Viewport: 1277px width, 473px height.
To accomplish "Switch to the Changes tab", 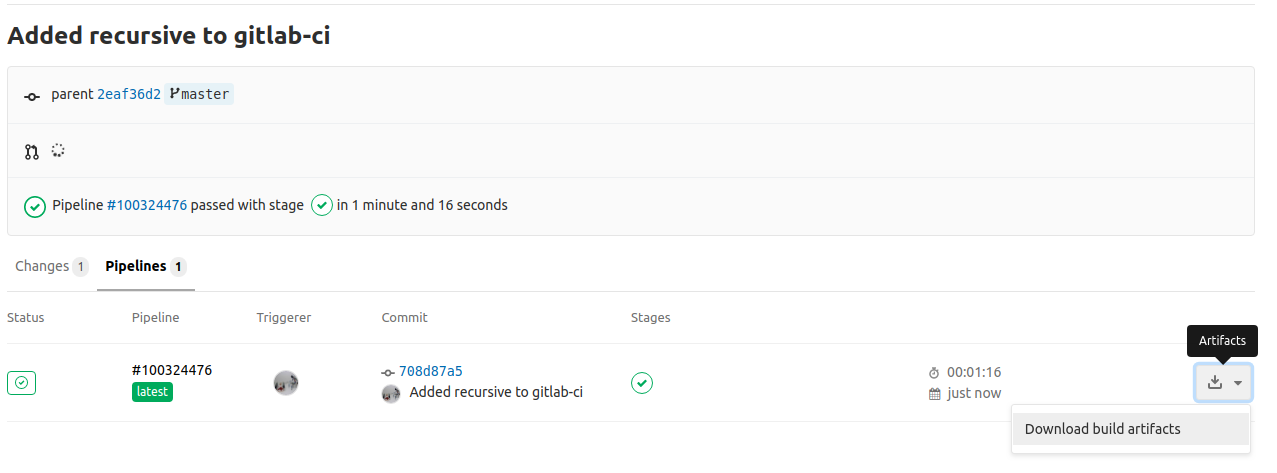I will point(42,266).
